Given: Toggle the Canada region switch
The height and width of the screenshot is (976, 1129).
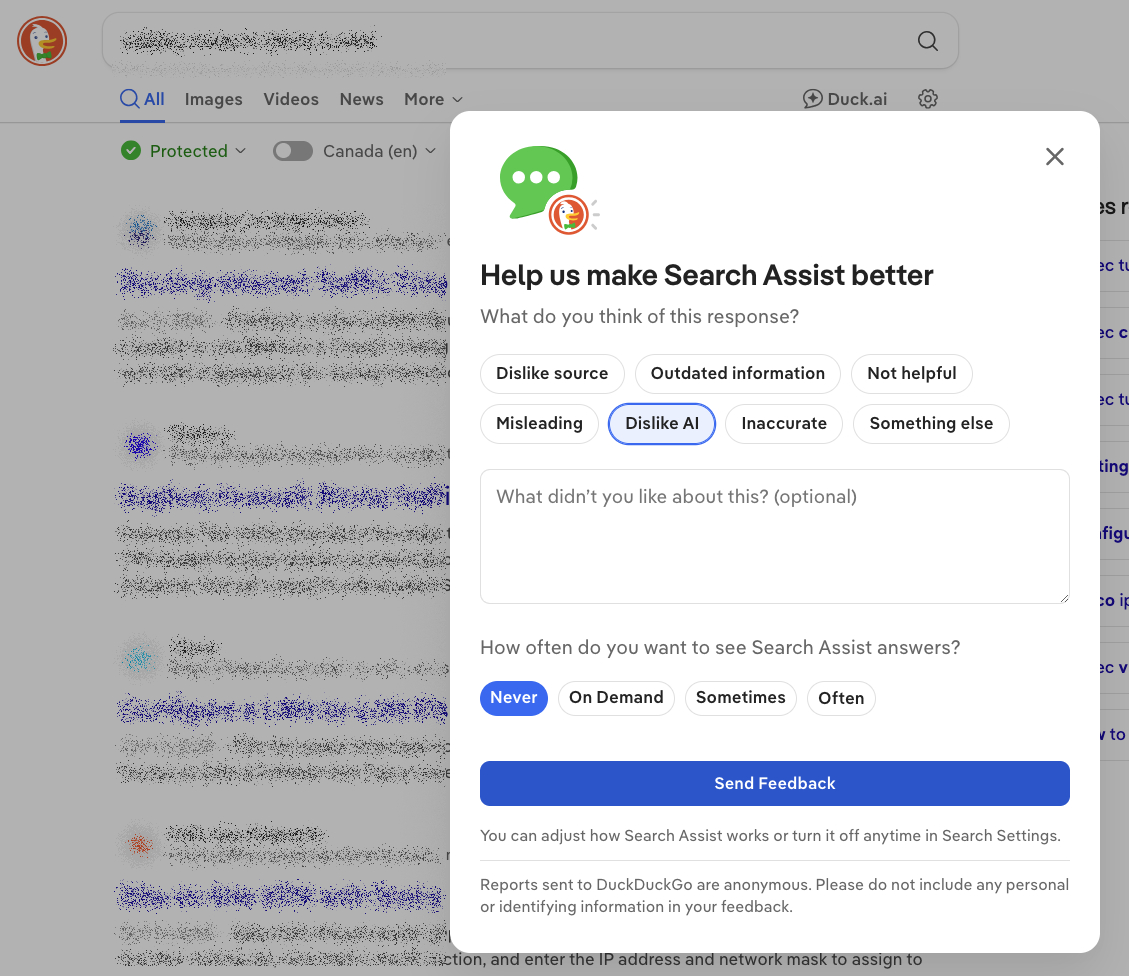Looking at the screenshot, I should point(293,151).
